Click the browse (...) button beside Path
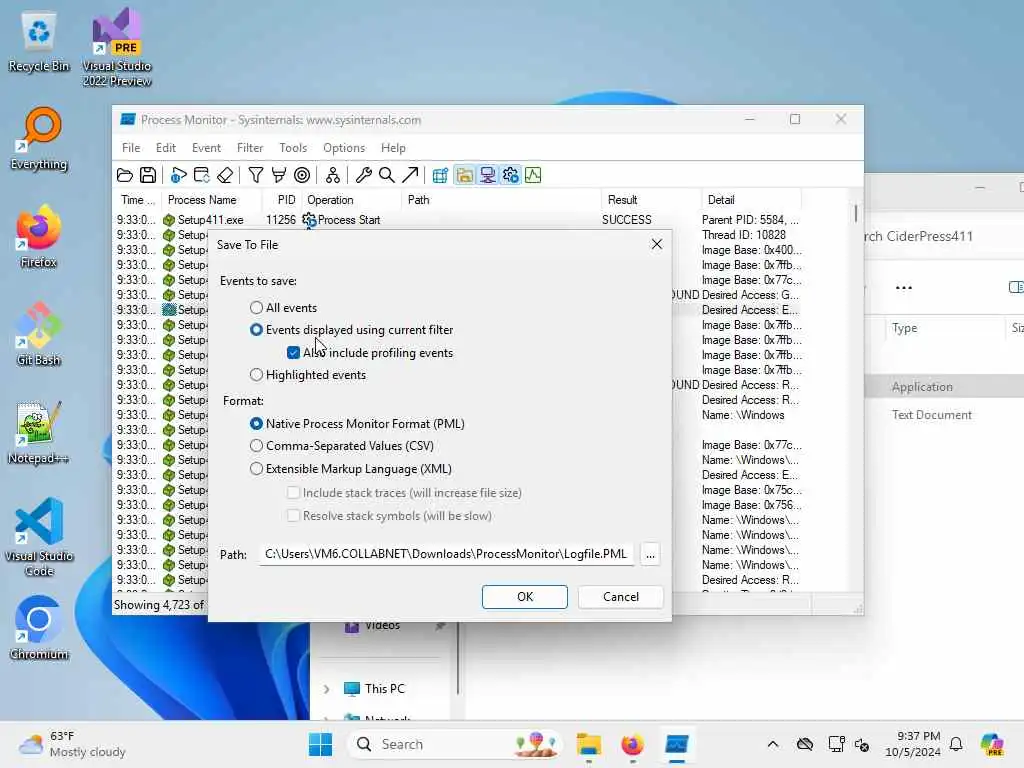 coord(650,554)
